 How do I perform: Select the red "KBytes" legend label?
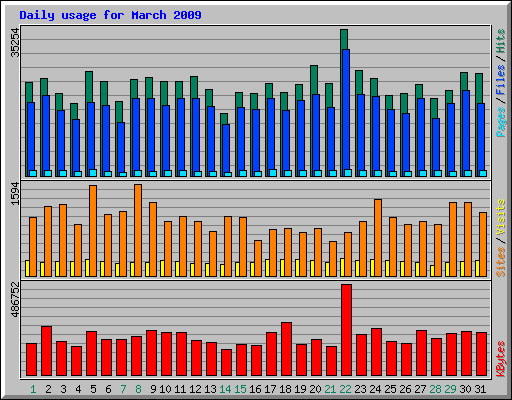click(x=500, y=359)
